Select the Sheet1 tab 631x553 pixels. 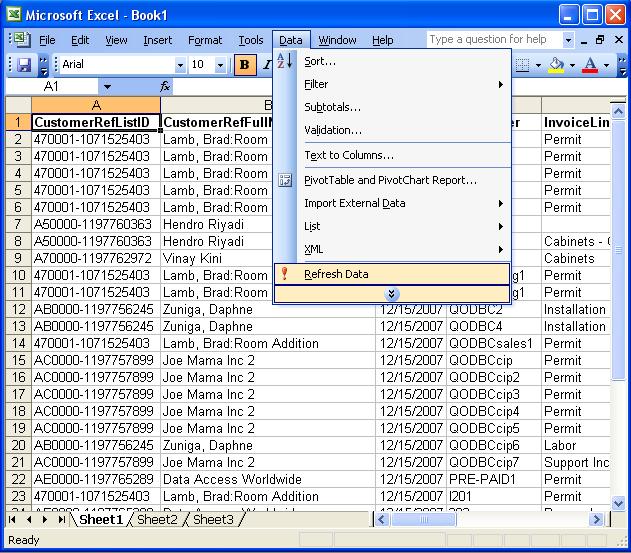tap(101, 520)
